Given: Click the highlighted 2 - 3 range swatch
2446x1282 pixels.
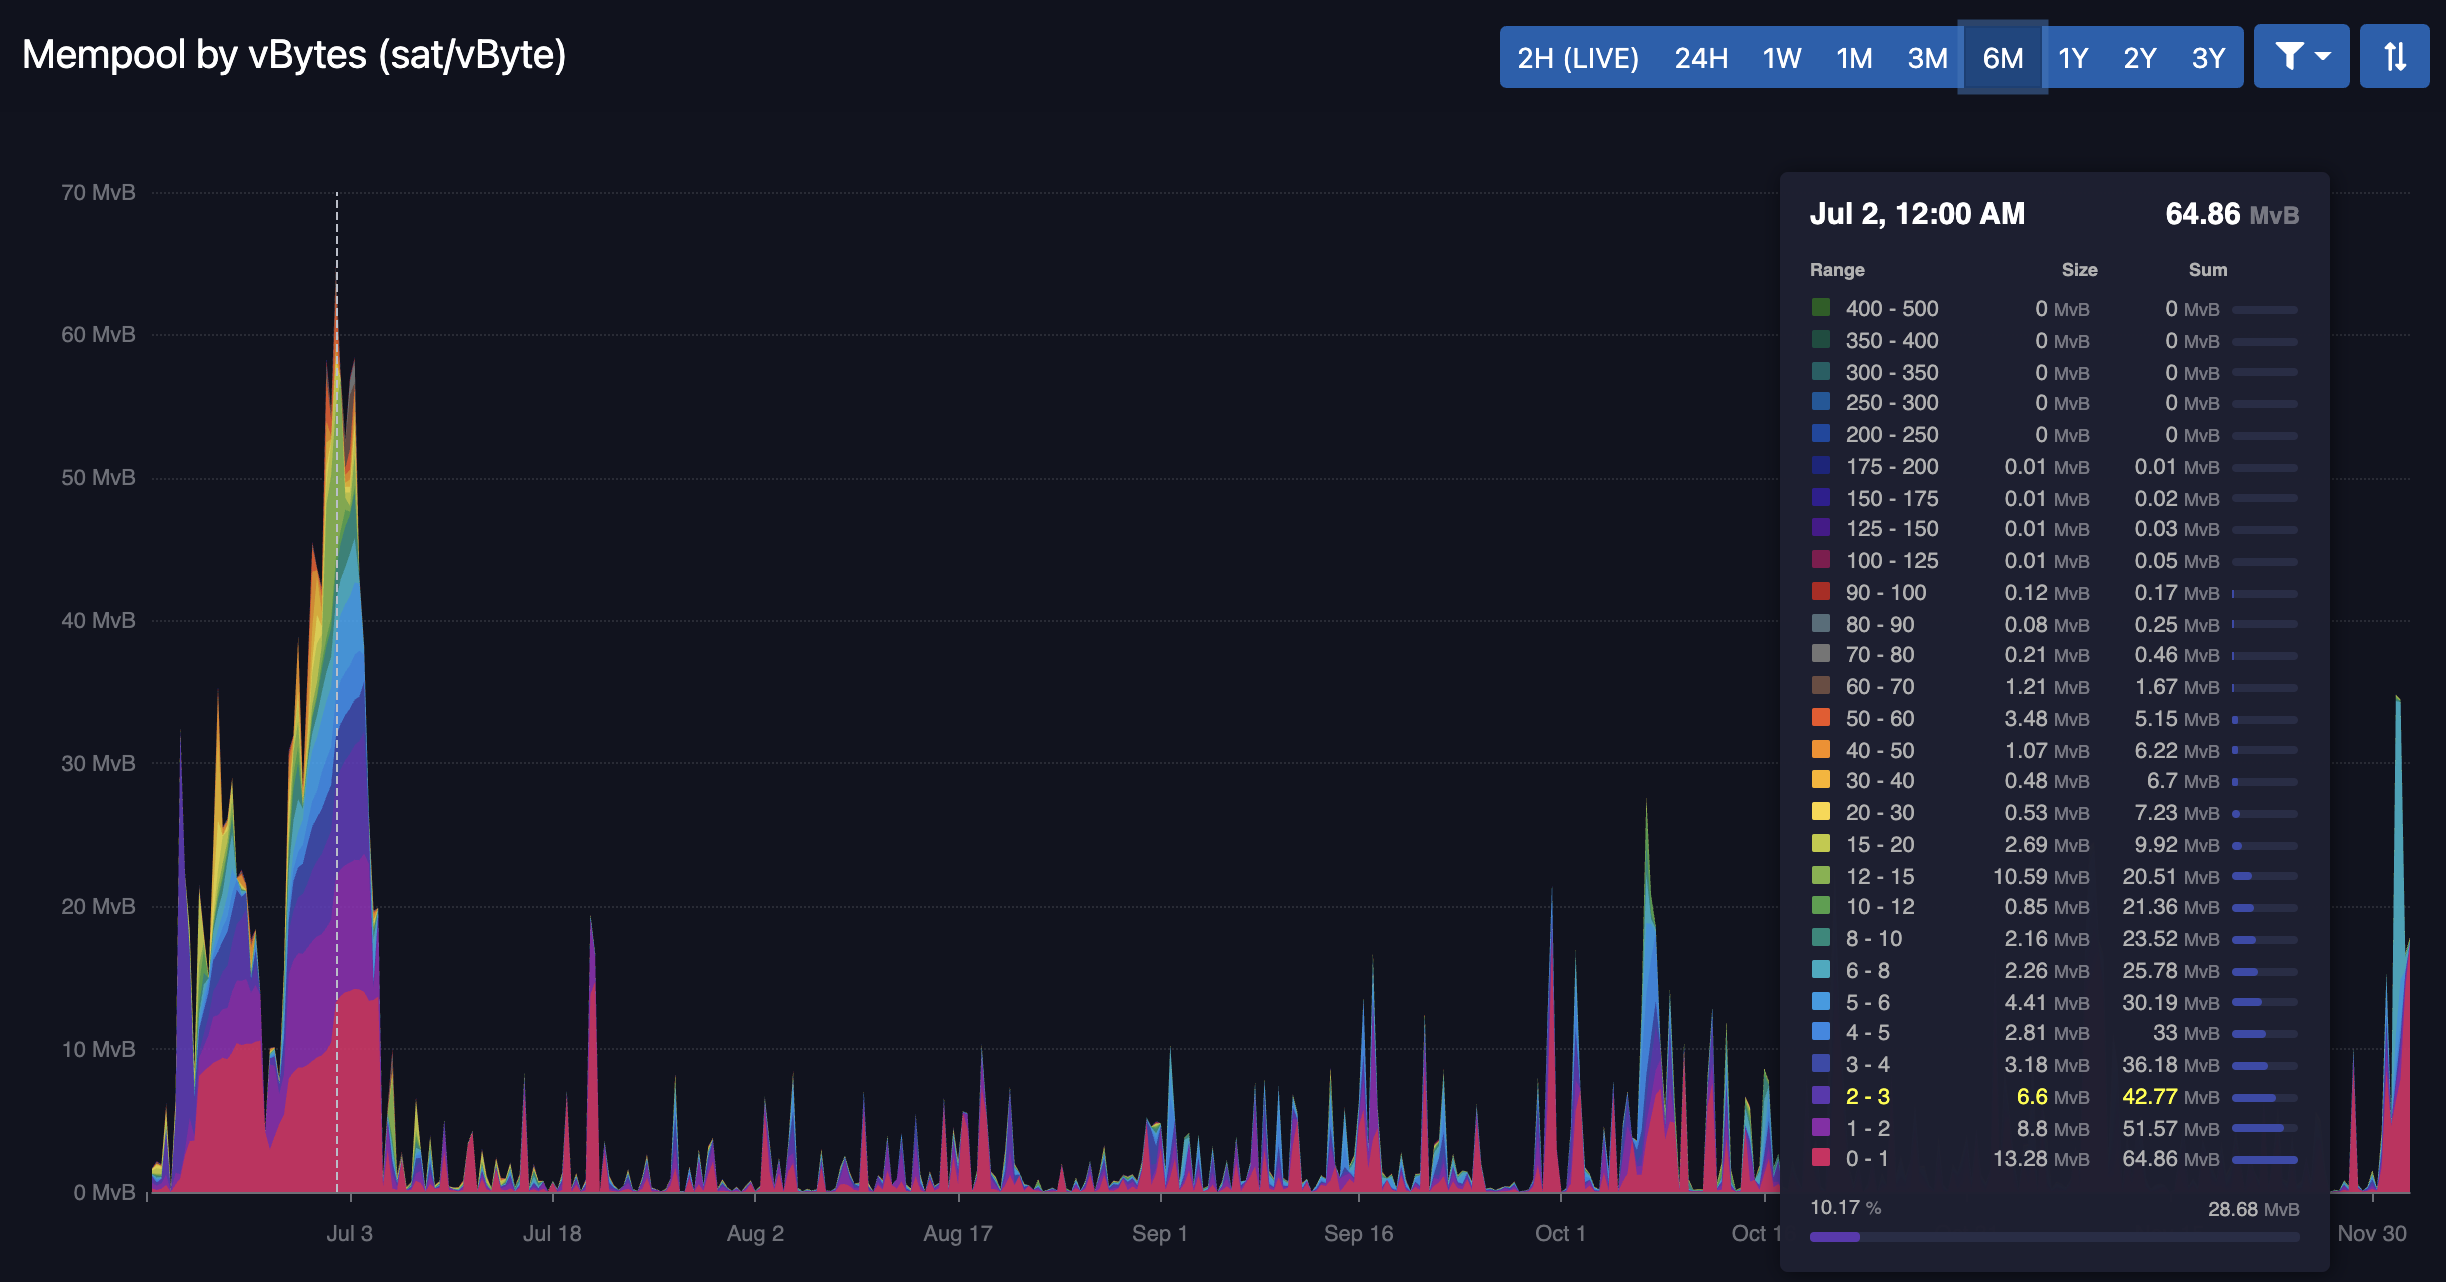Looking at the screenshot, I should [1821, 1095].
